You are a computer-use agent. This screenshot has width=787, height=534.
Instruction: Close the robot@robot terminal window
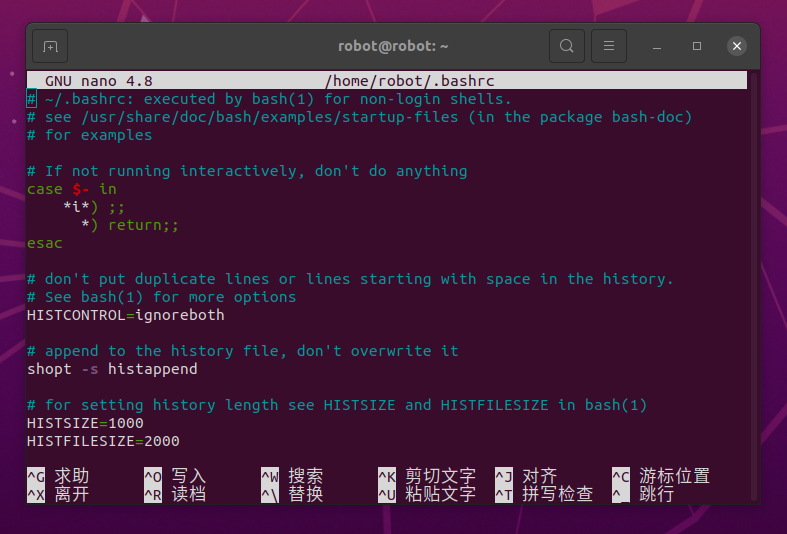[x=737, y=46]
